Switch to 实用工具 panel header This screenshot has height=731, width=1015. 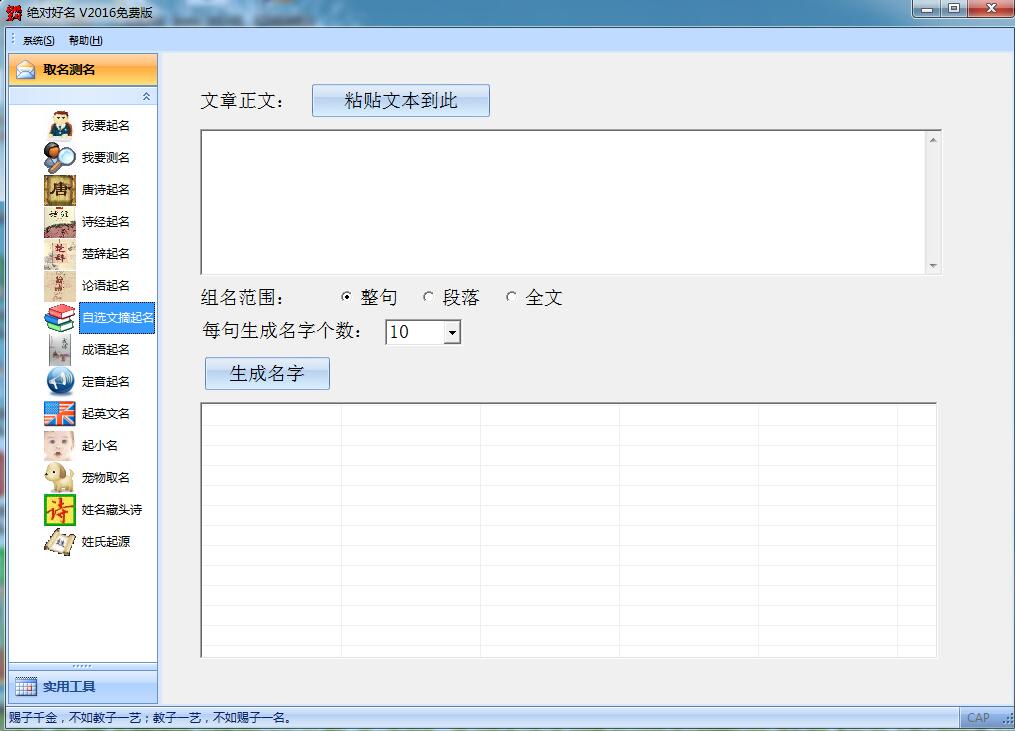coord(83,686)
